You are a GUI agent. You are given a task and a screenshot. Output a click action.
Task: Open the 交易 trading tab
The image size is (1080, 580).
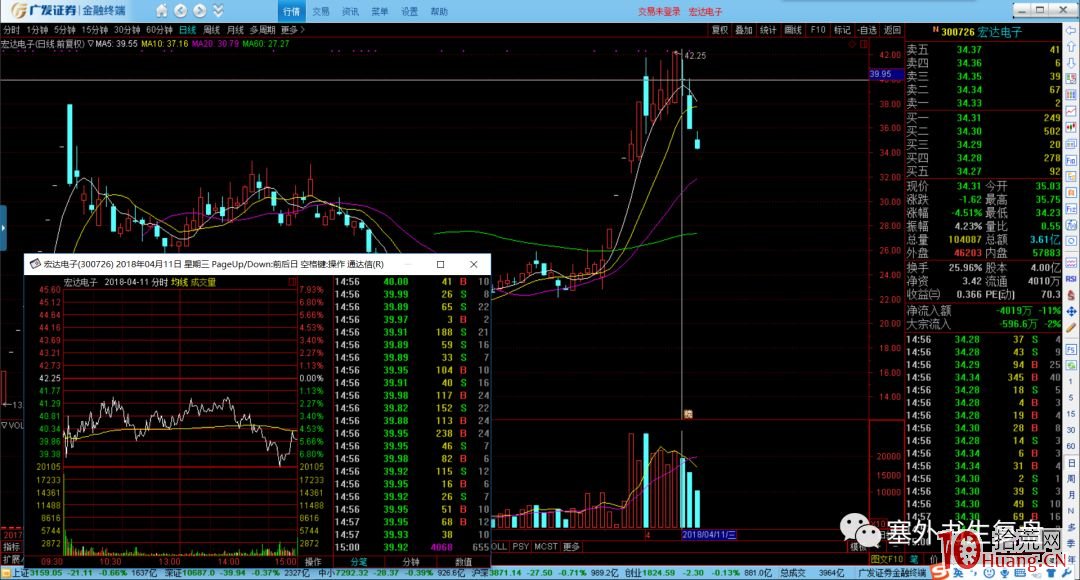321,11
